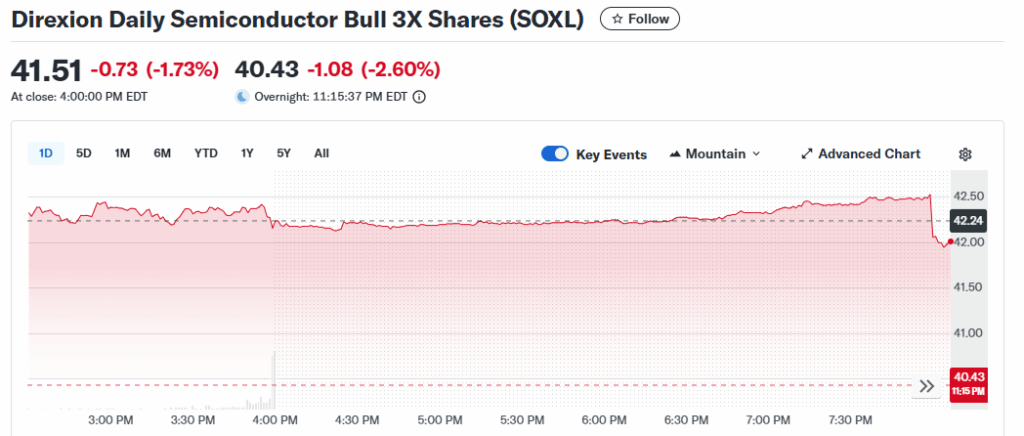
Task: Click the Mountain chart type icon
Action: pos(675,154)
